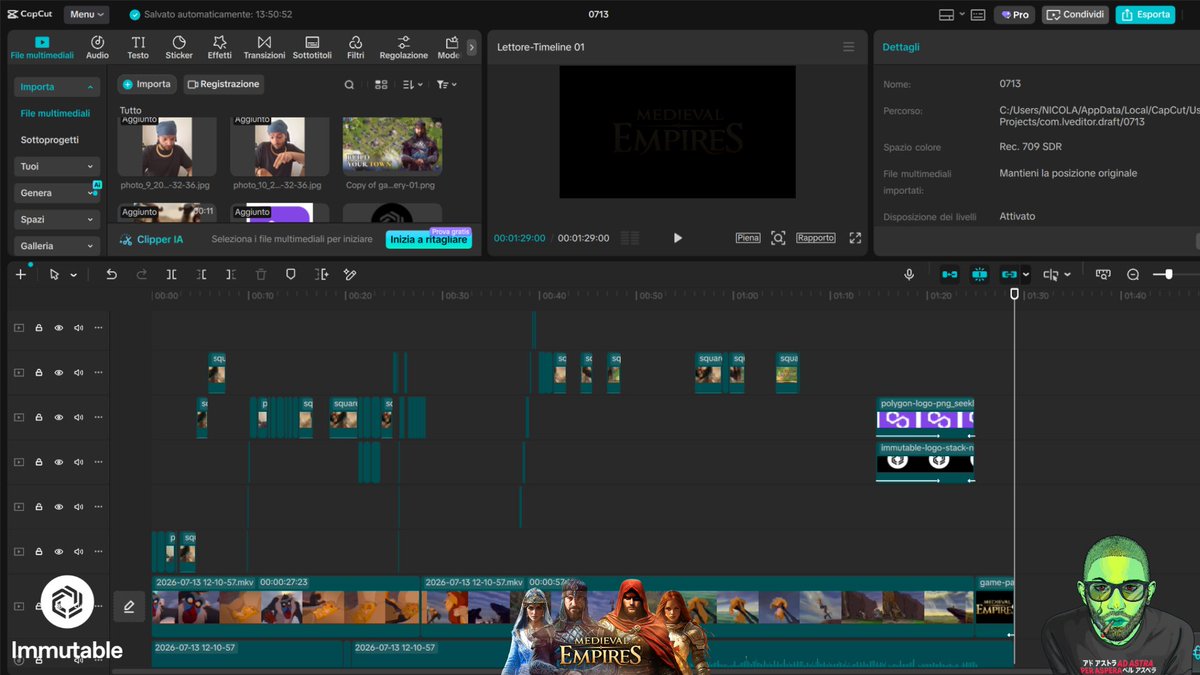Screen dimensions: 1200x675
Task: Open the Regolazione tab
Action: pyautogui.click(x=403, y=47)
